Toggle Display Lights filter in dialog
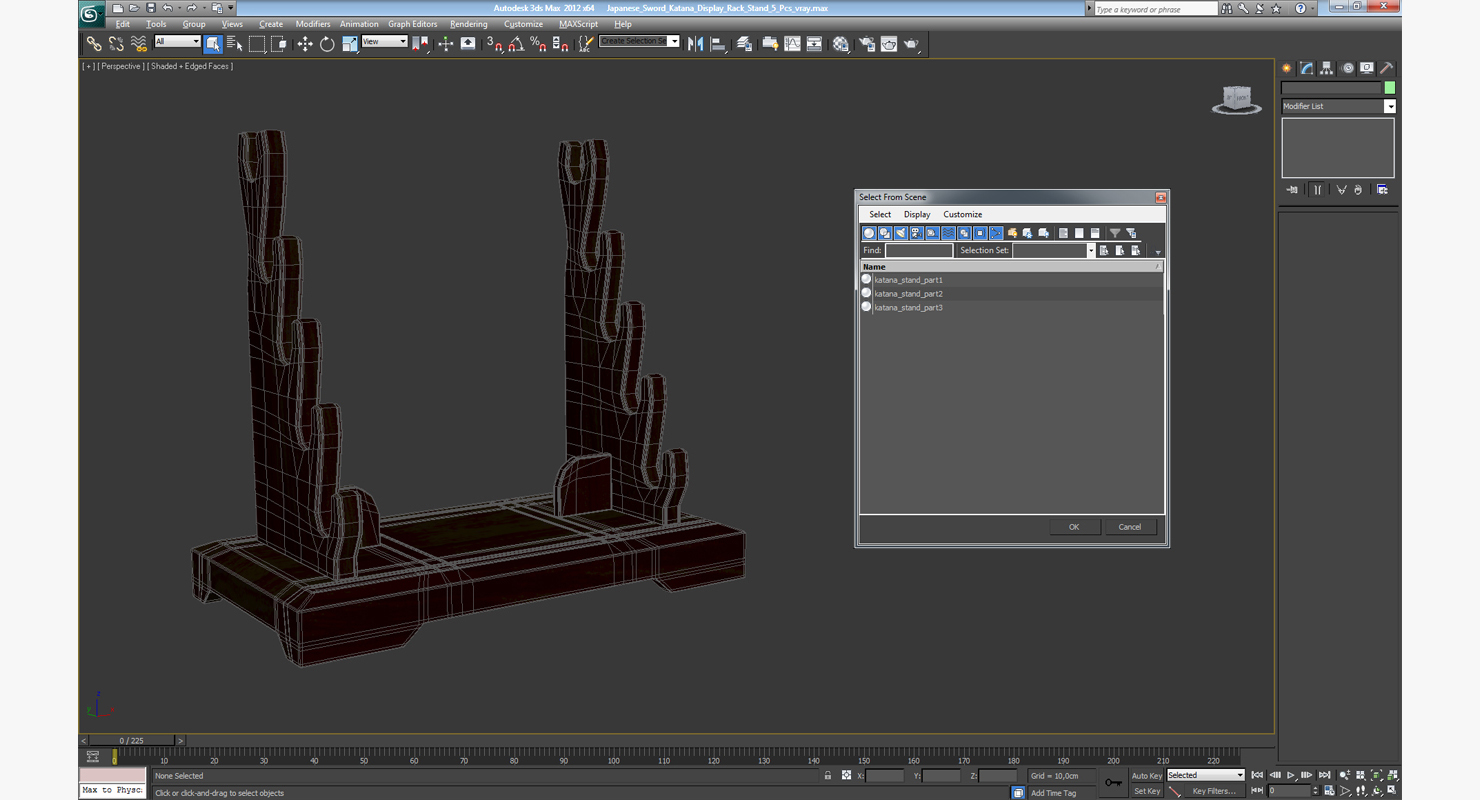Image resolution: width=1480 pixels, height=800 pixels. tap(901, 233)
